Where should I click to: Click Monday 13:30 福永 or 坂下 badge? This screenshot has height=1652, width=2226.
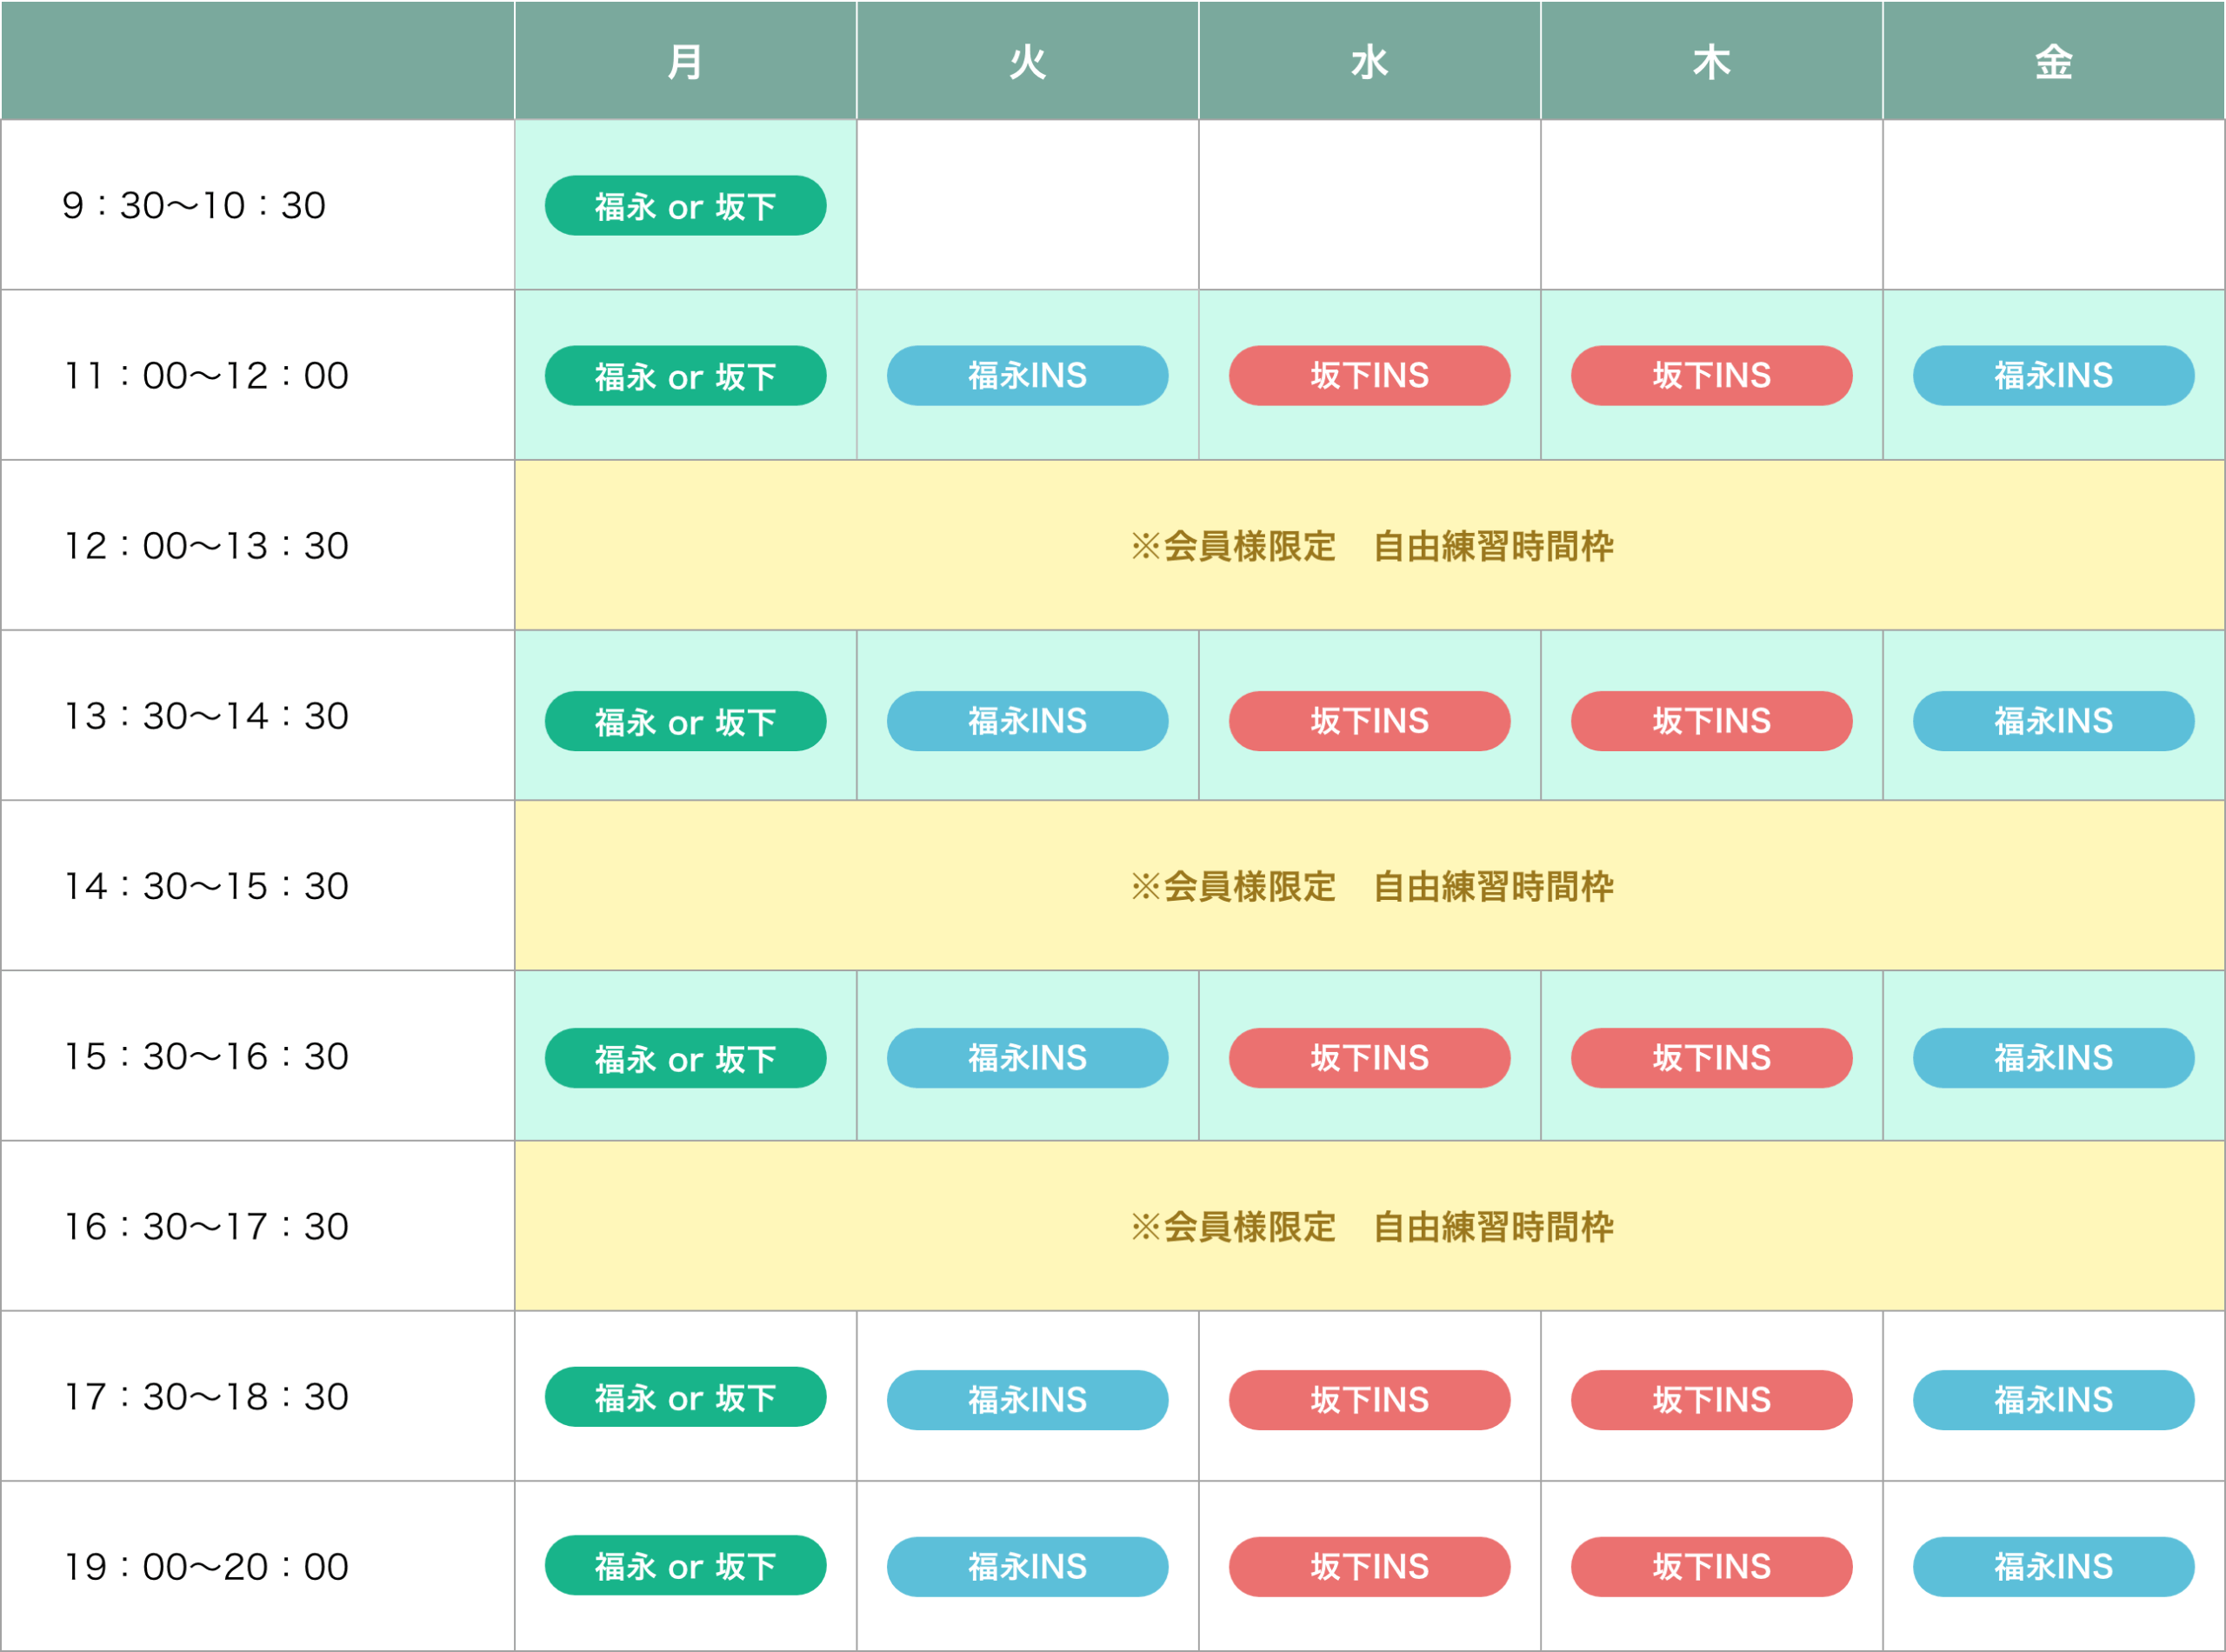click(x=685, y=721)
